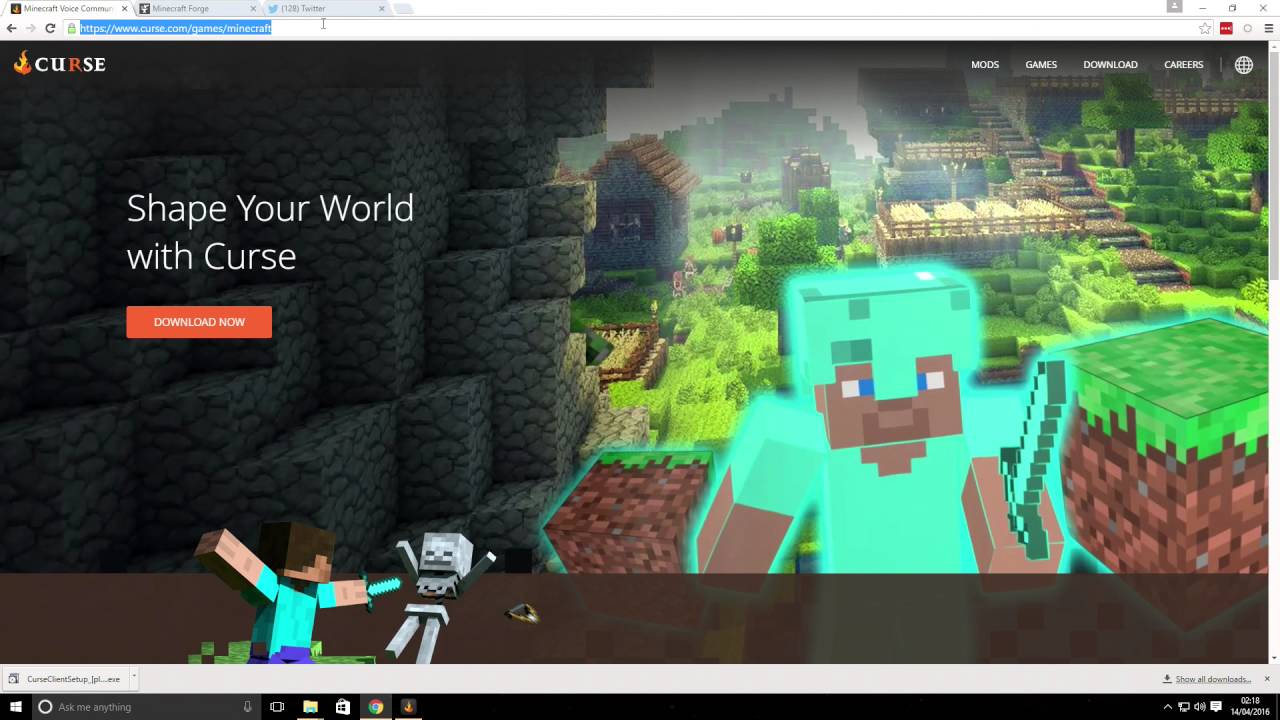Open the Windows Start menu
Image resolution: width=1280 pixels, height=720 pixels.
click(x=16, y=707)
